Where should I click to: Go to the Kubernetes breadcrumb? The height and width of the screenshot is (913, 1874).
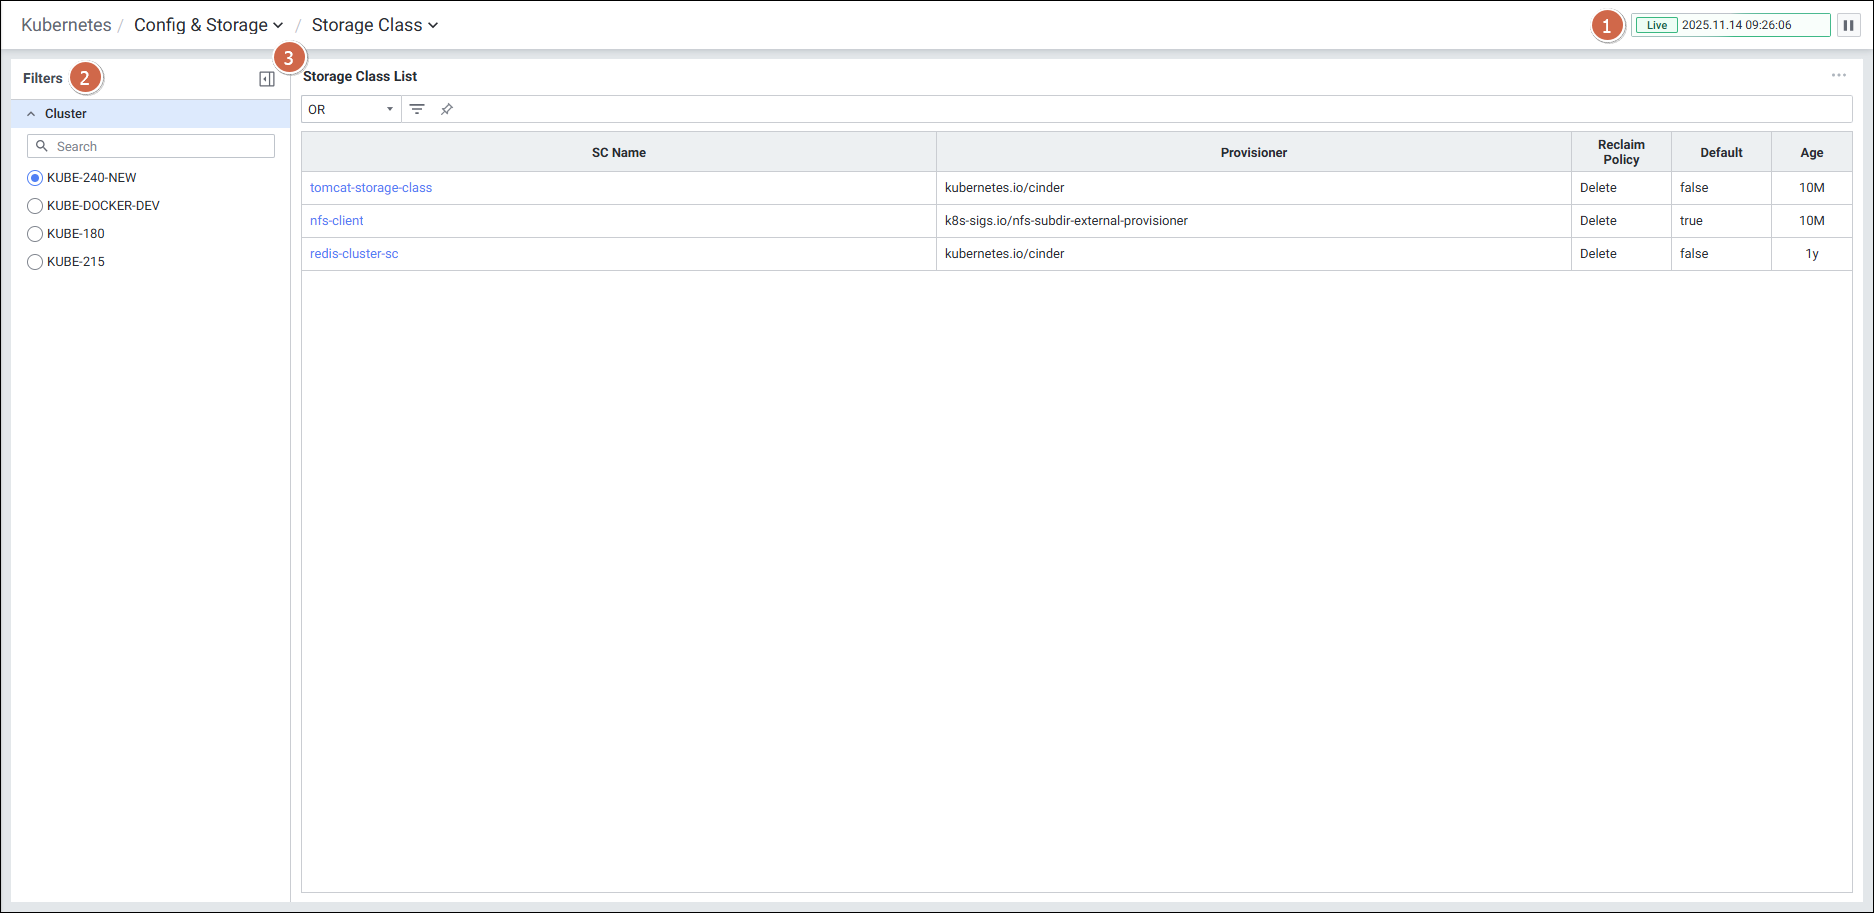(x=66, y=25)
